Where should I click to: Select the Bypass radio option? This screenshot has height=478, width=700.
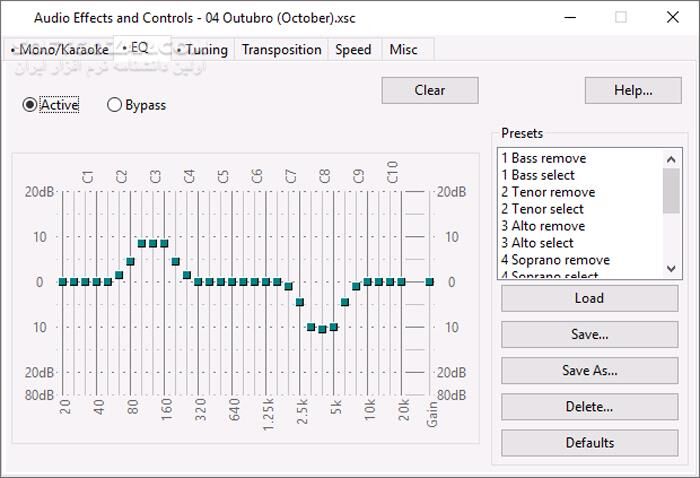tap(115, 105)
